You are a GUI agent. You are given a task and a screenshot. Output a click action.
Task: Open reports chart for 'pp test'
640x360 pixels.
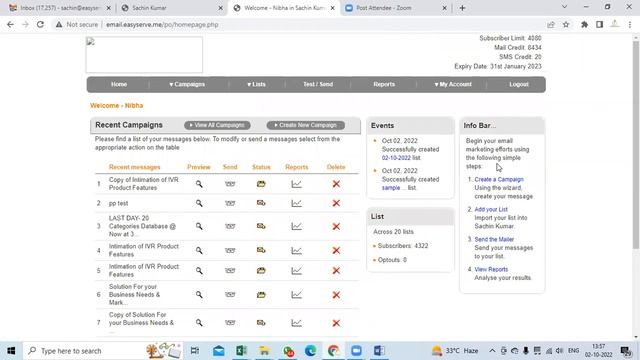pos(296,203)
